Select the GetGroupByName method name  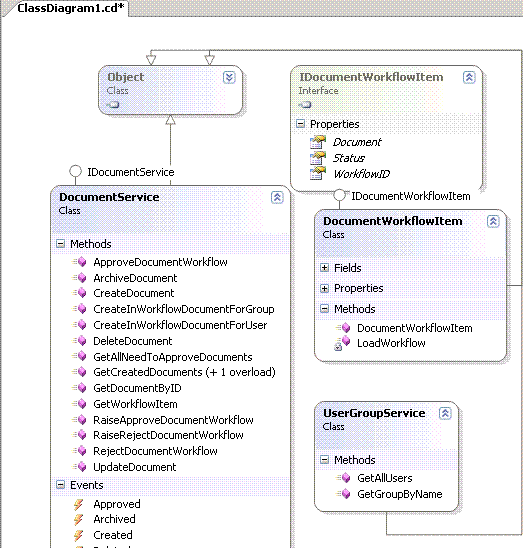tap(400, 494)
